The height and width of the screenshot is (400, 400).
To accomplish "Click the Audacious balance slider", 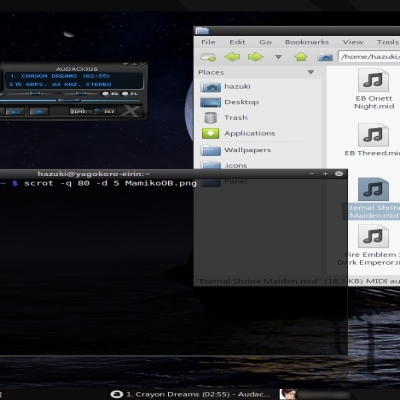I will [81, 94].
